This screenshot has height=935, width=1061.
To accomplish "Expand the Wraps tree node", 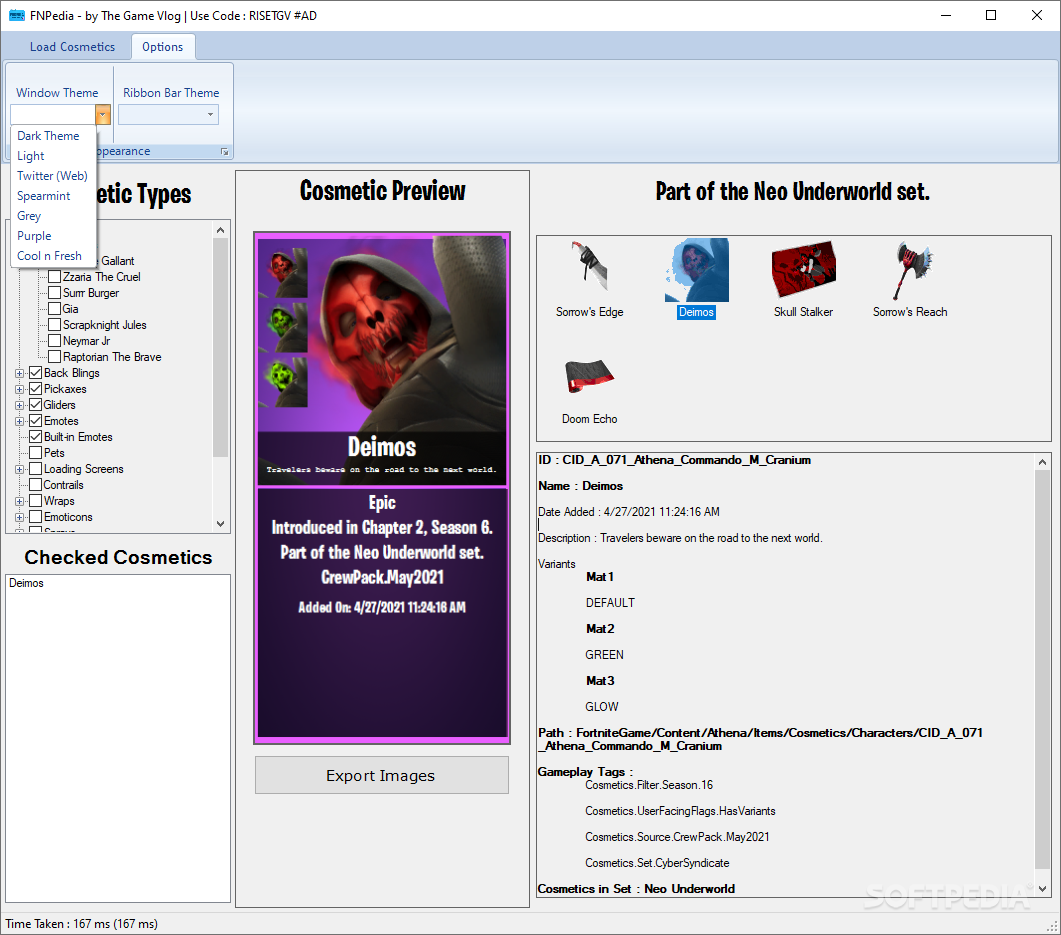I will 20,501.
